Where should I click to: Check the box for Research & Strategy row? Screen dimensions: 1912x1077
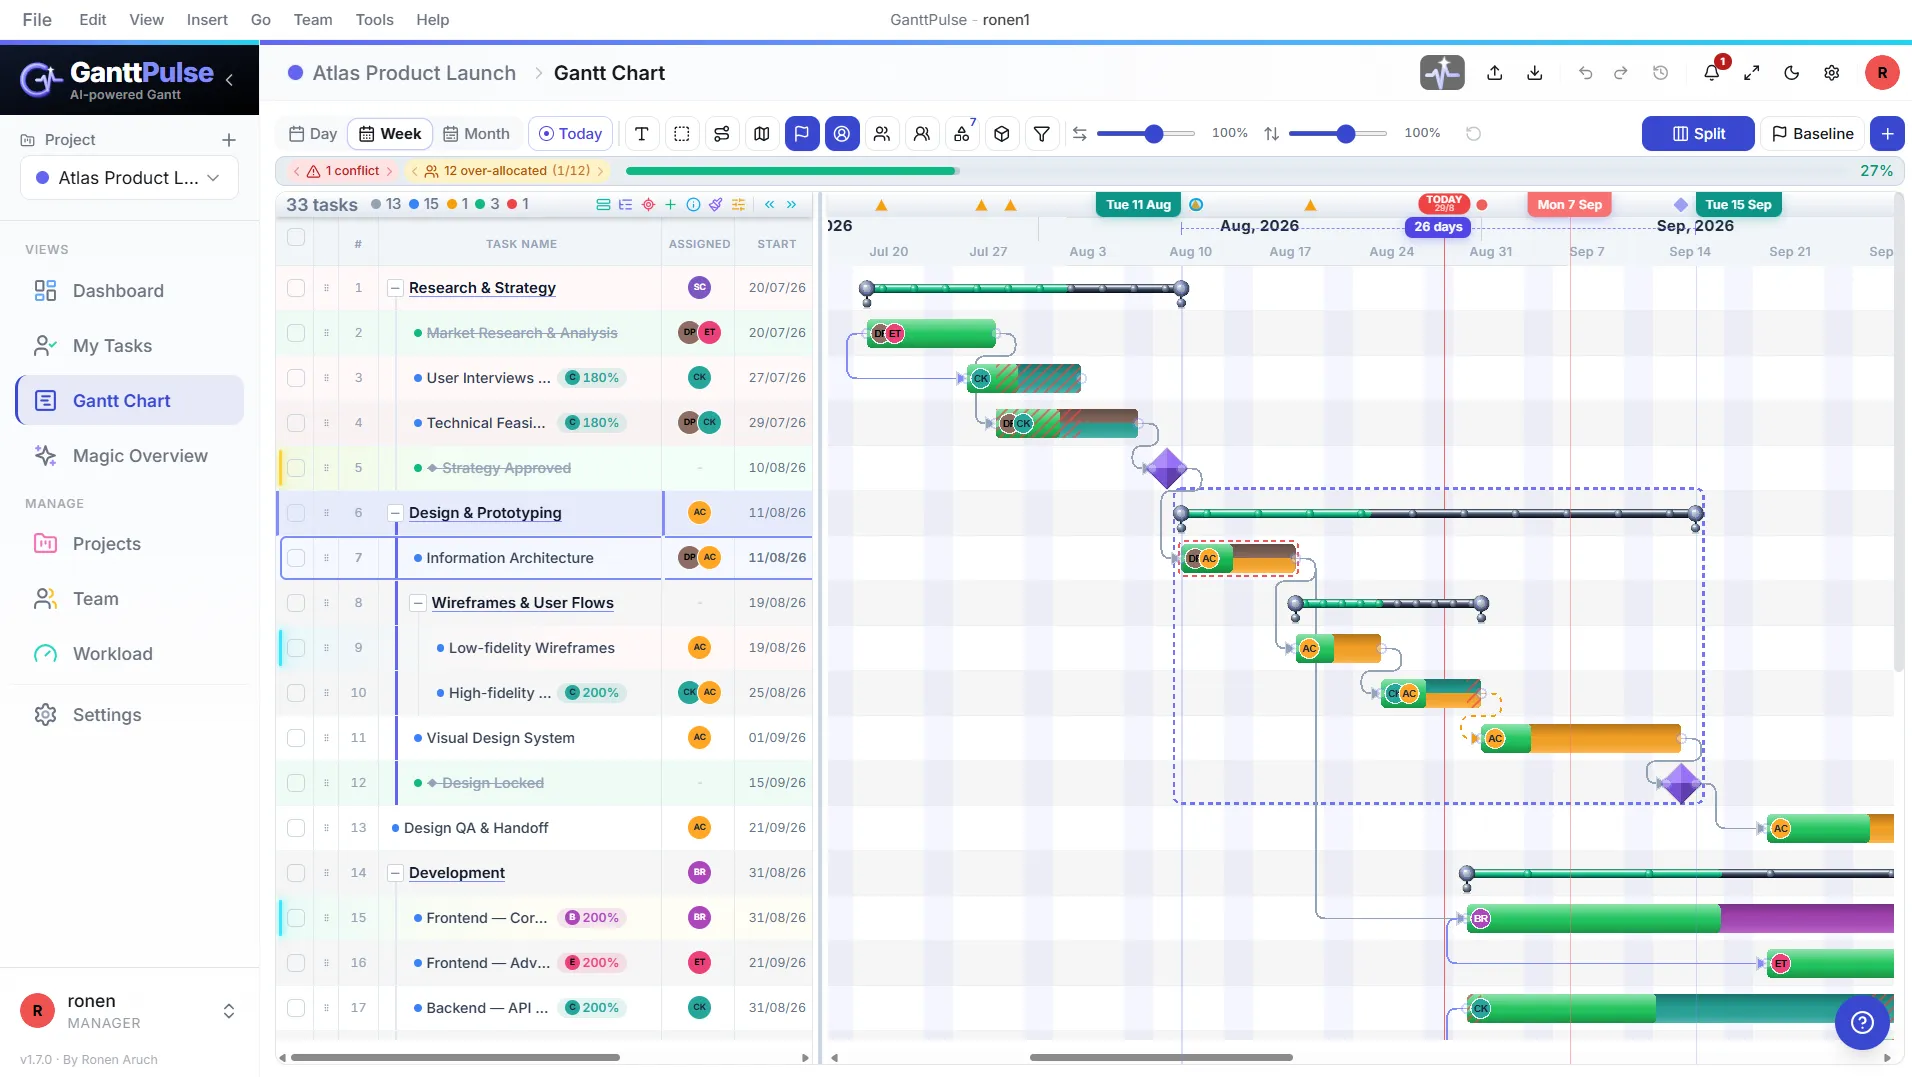[296, 288]
